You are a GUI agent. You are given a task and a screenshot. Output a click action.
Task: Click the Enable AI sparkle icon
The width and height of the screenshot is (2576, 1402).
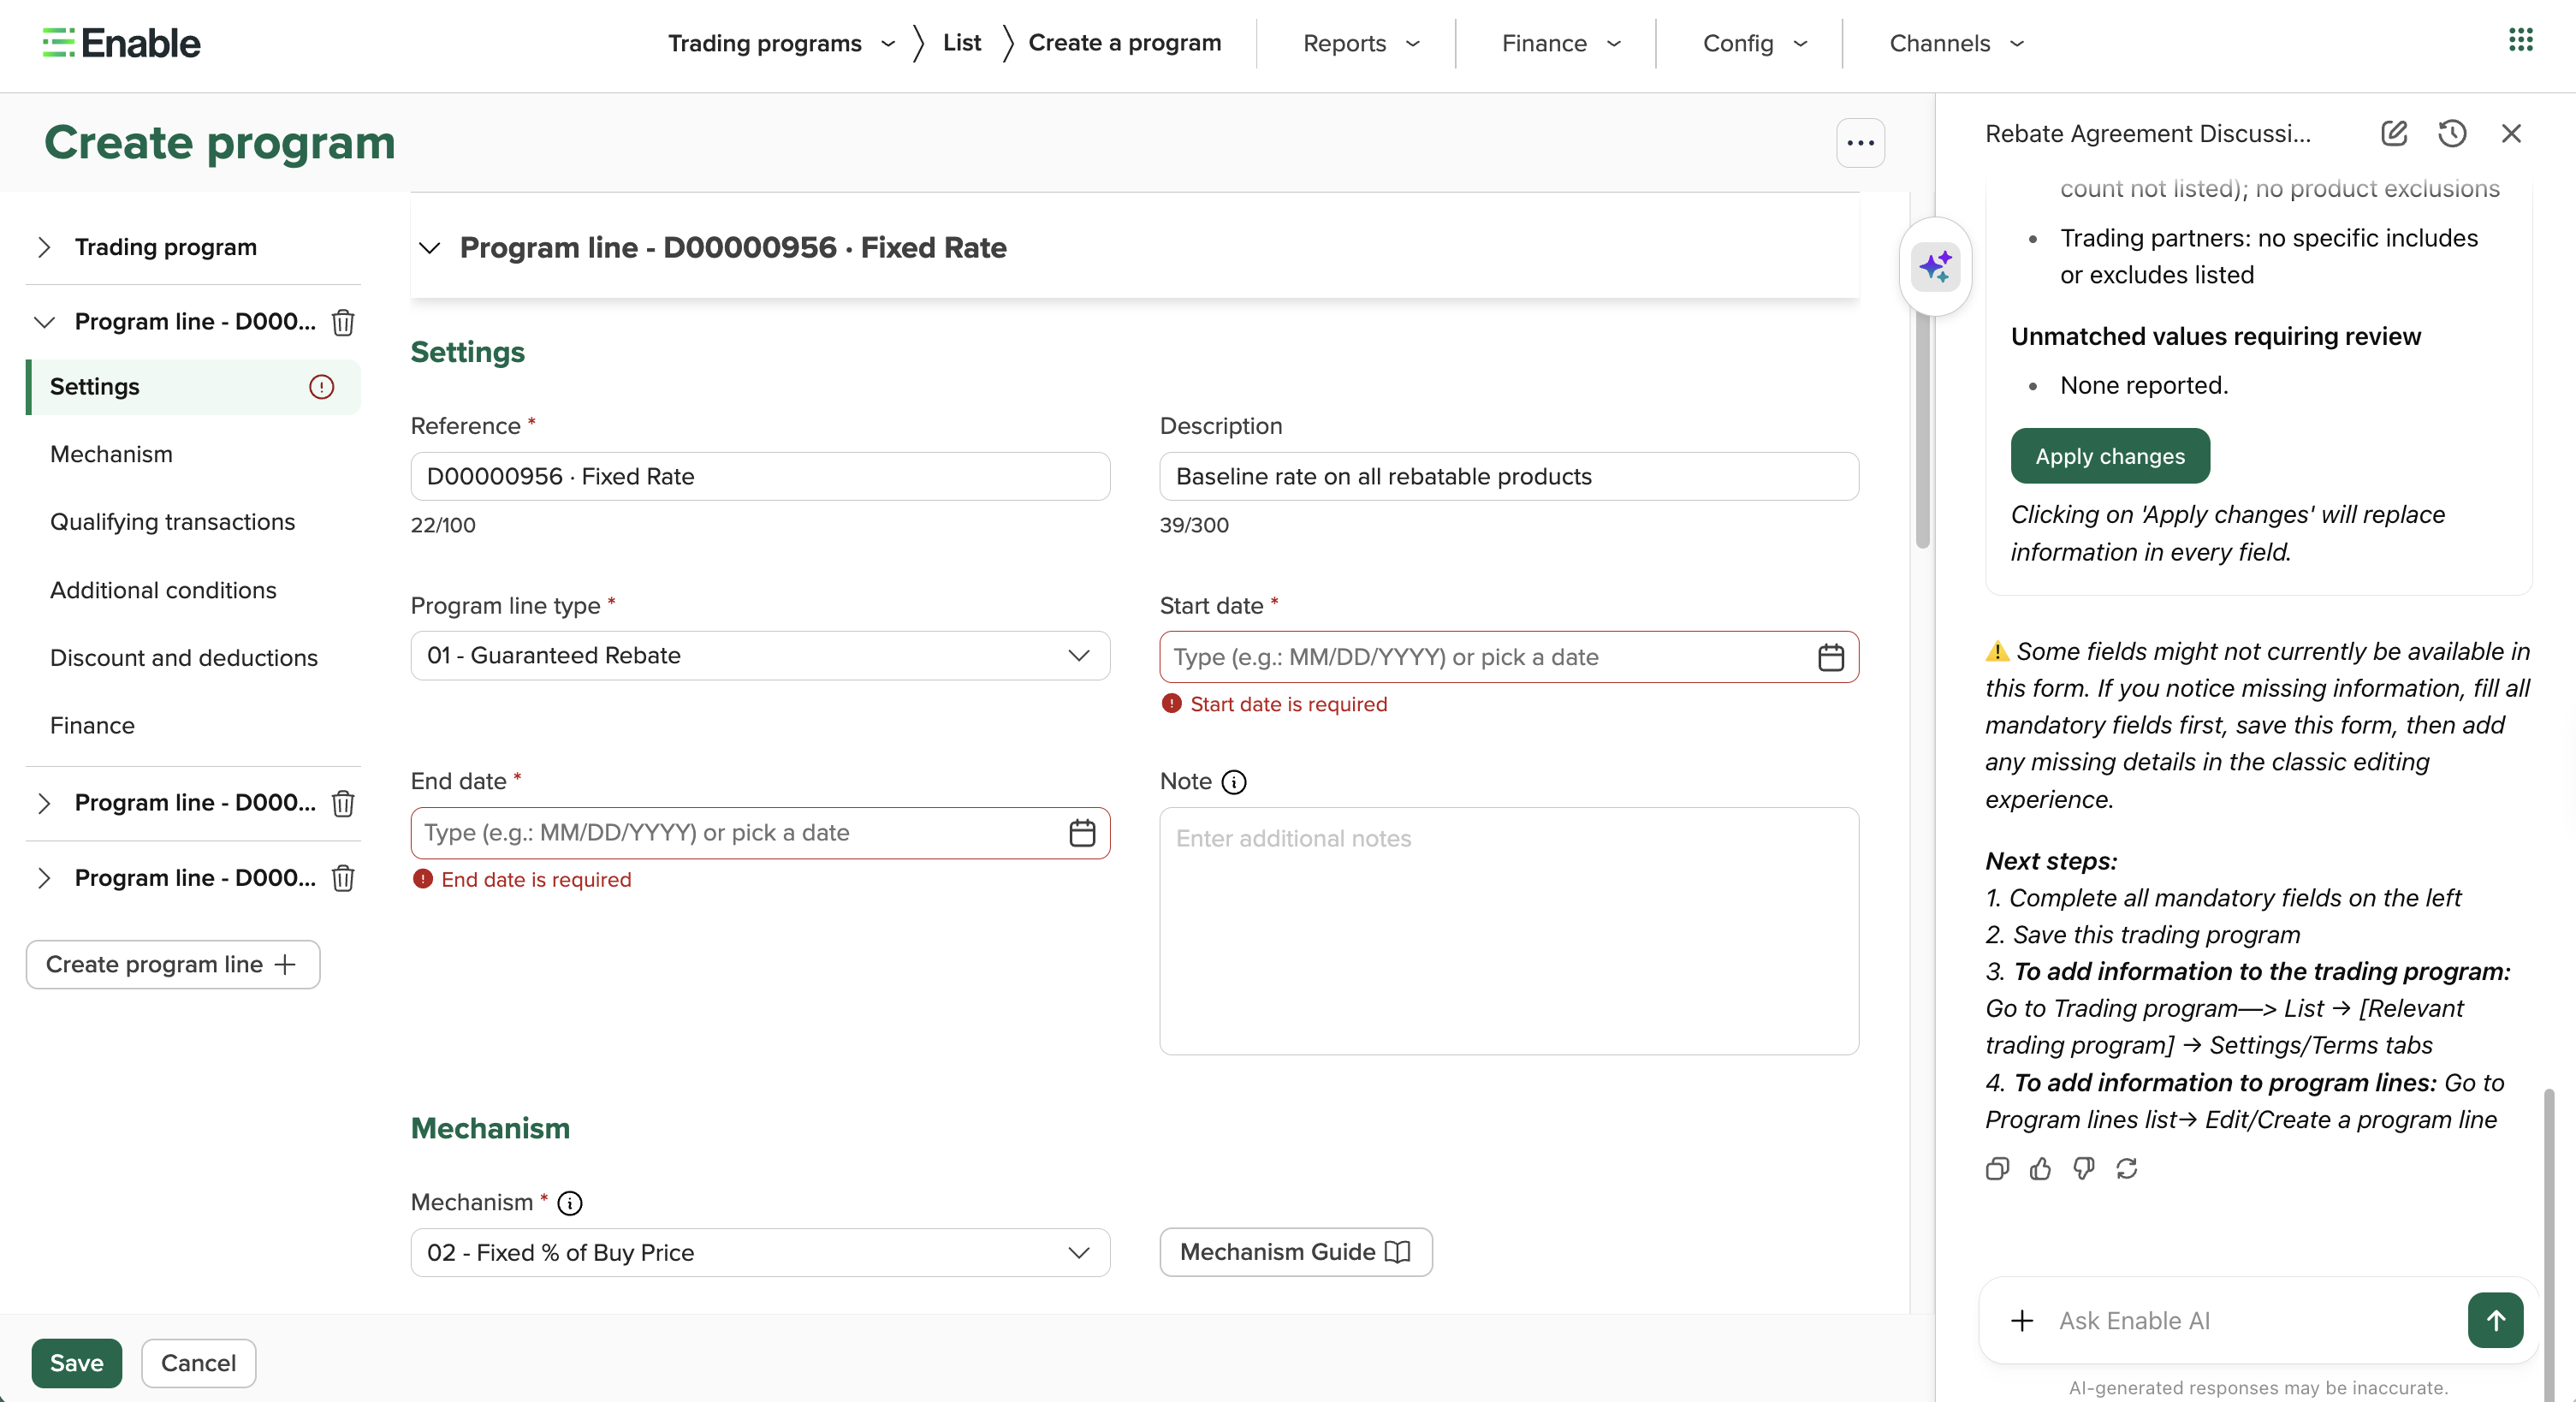click(x=1935, y=266)
